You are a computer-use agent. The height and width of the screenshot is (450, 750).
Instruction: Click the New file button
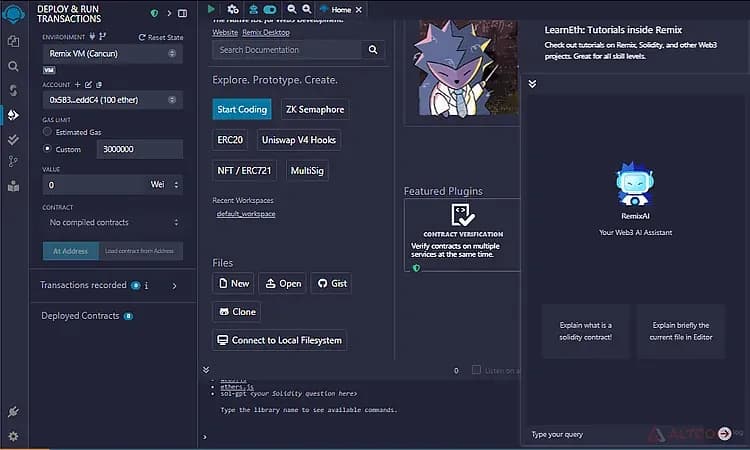233,284
